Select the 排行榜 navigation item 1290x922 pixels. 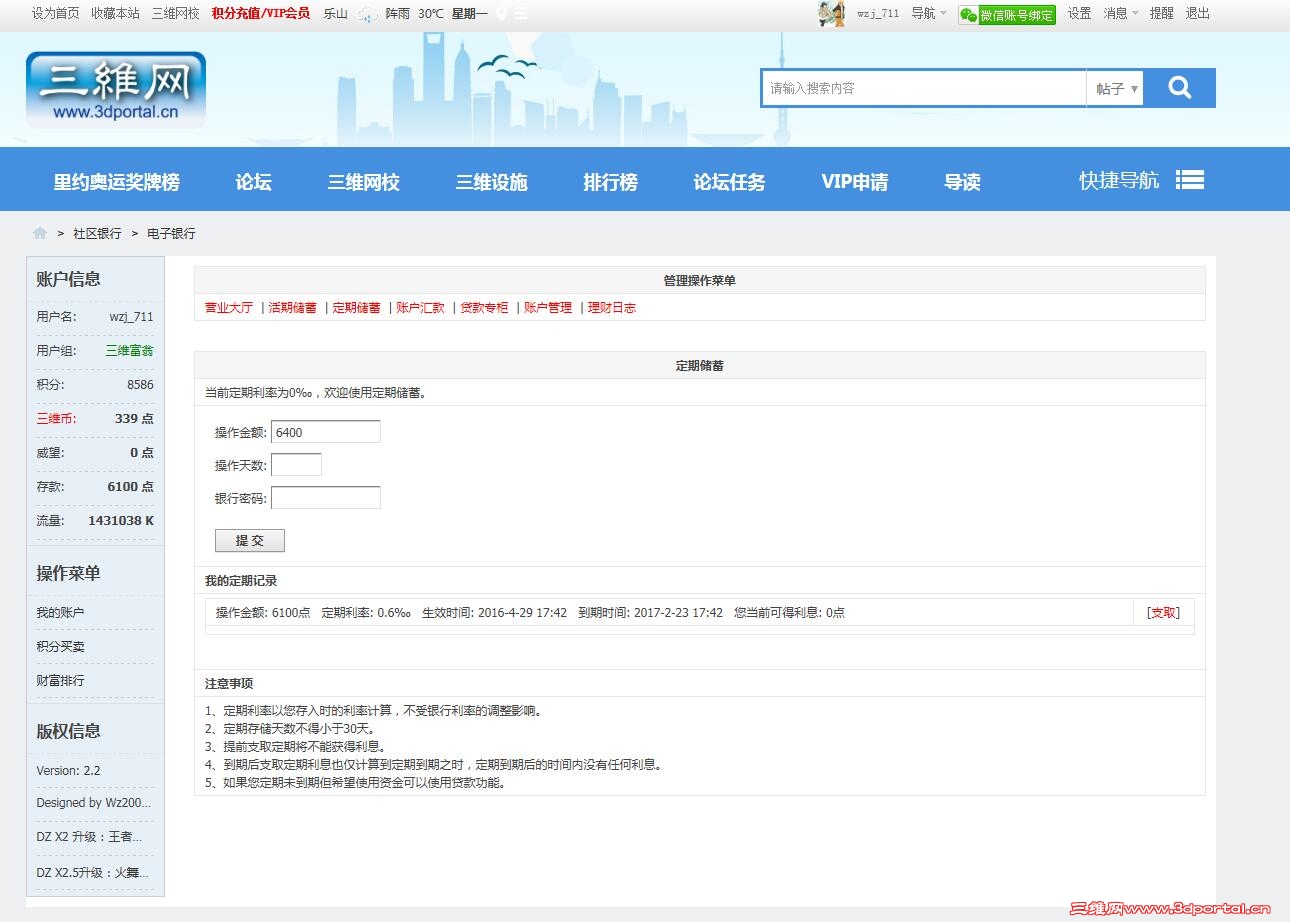point(610,181)
